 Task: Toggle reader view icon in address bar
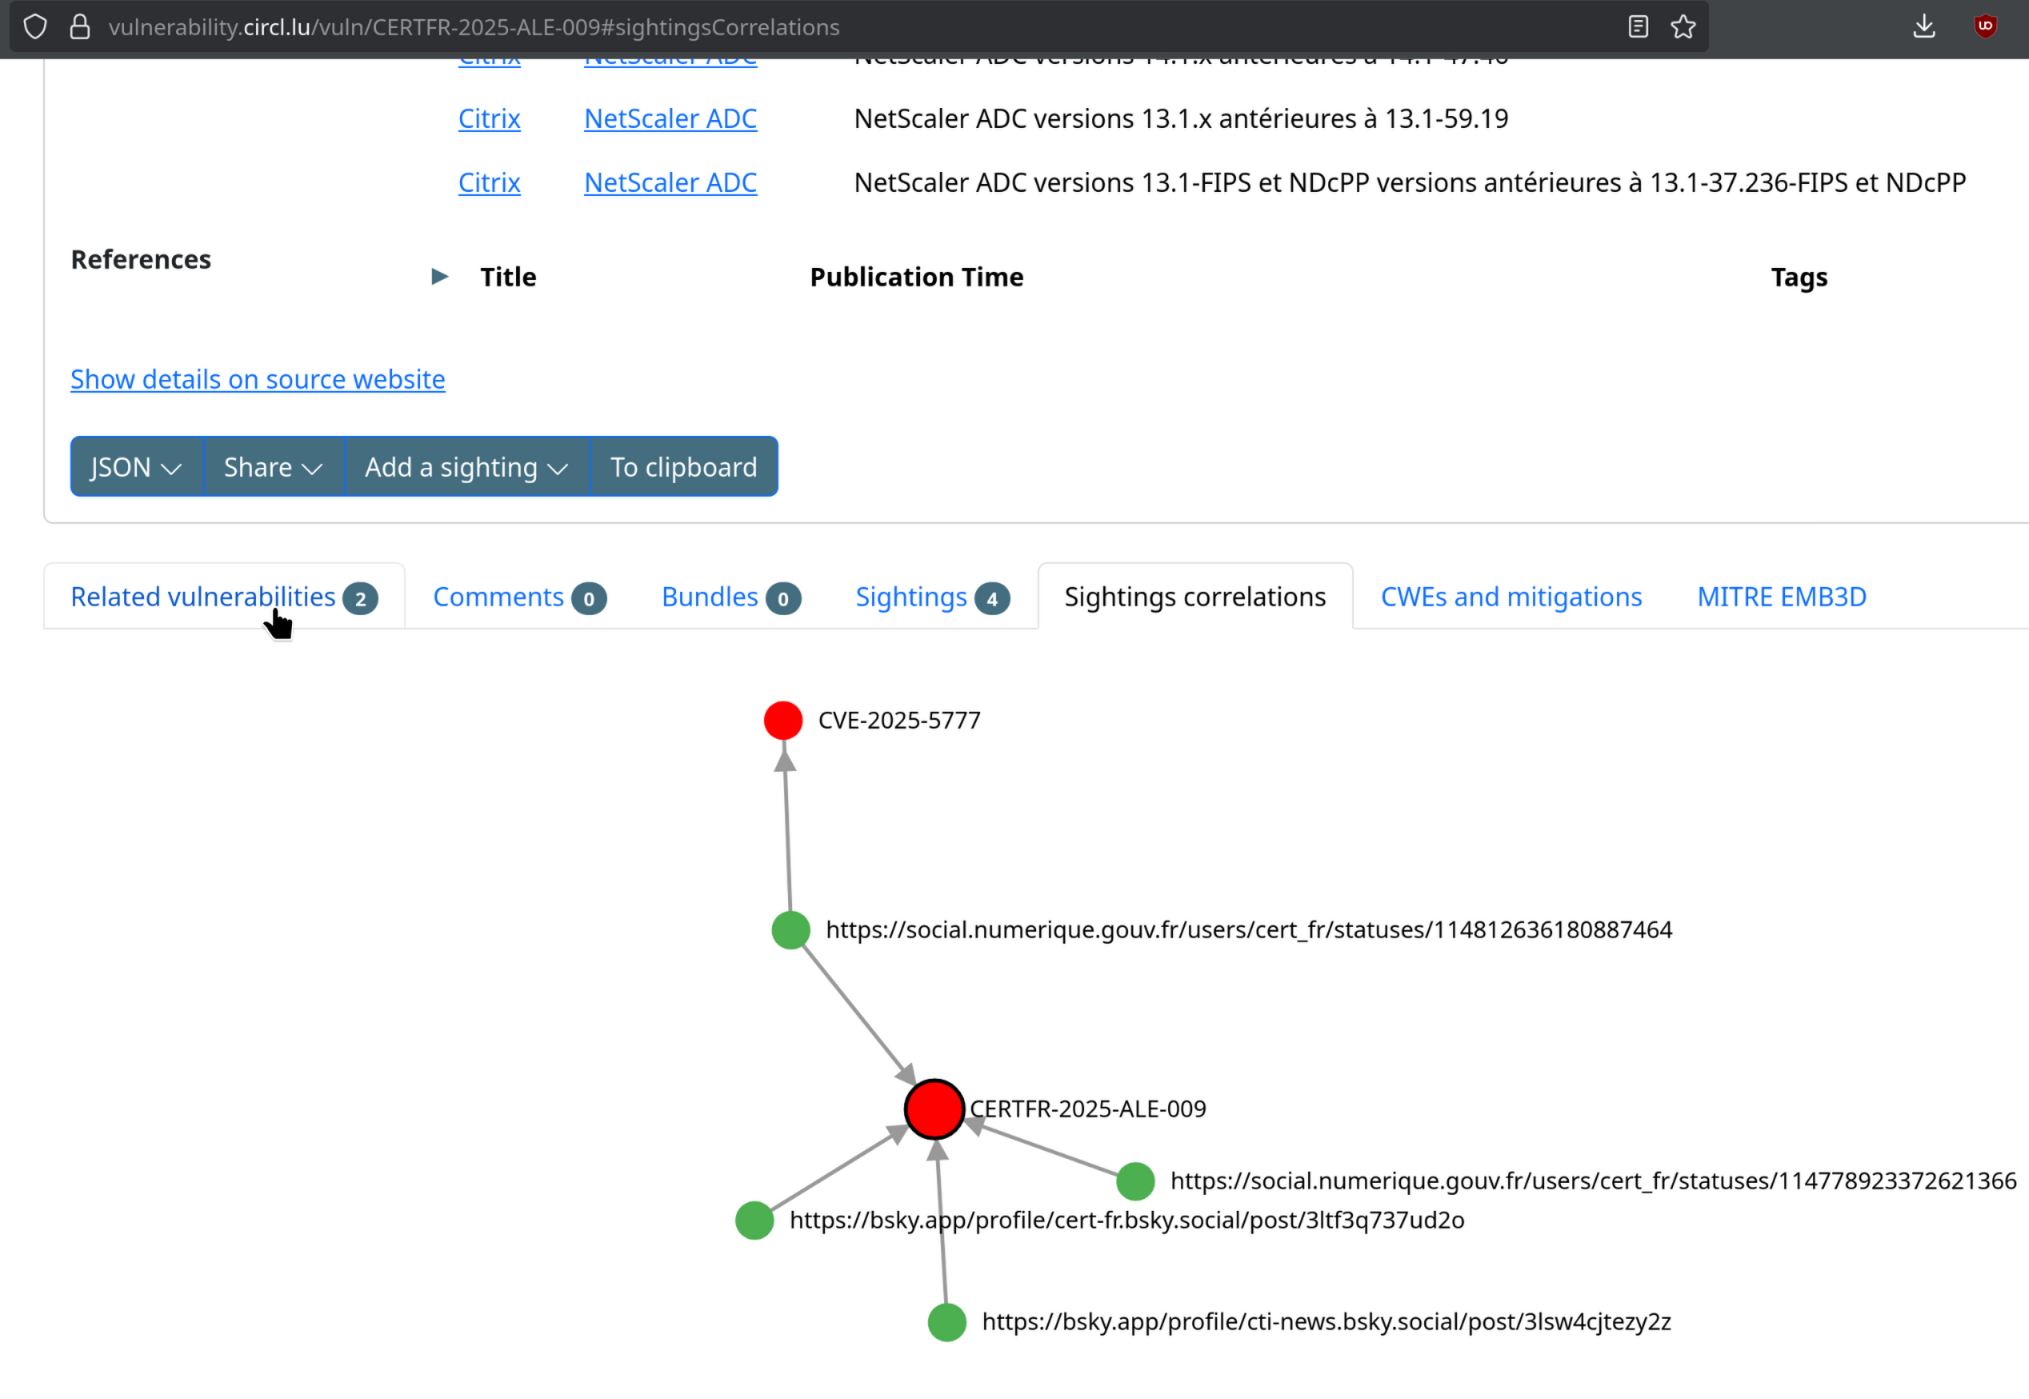(x=1638, y=27)
